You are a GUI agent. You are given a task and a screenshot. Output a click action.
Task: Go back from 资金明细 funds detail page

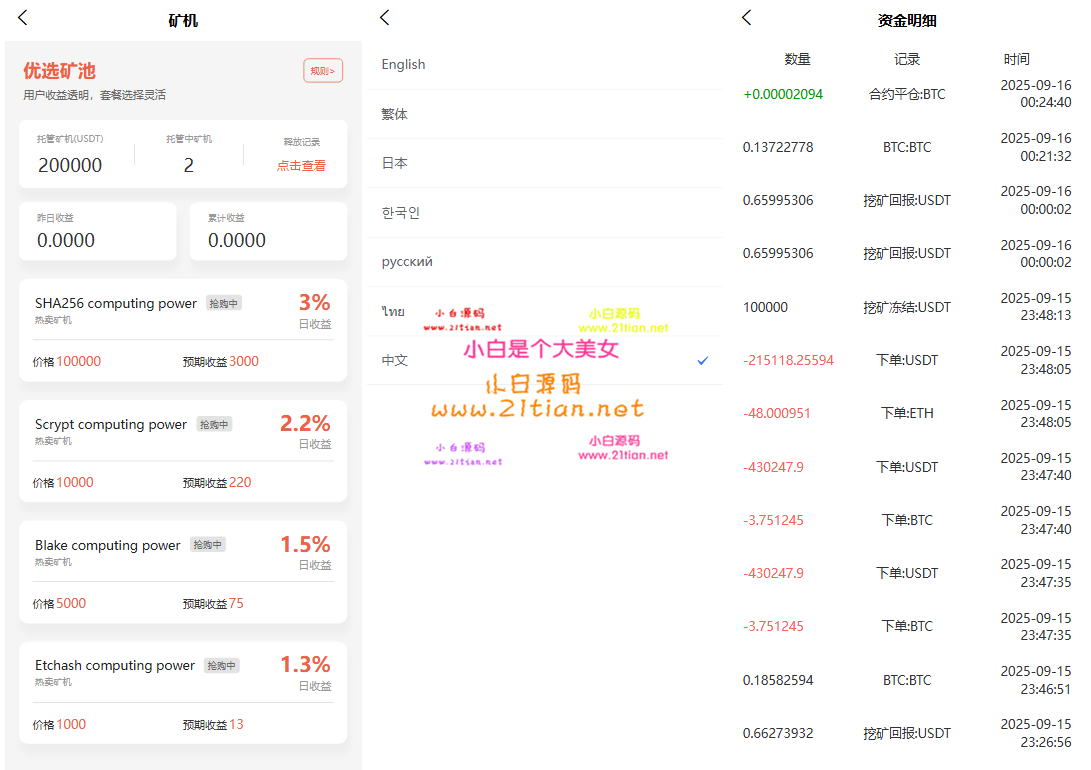[x=746, y=18]
